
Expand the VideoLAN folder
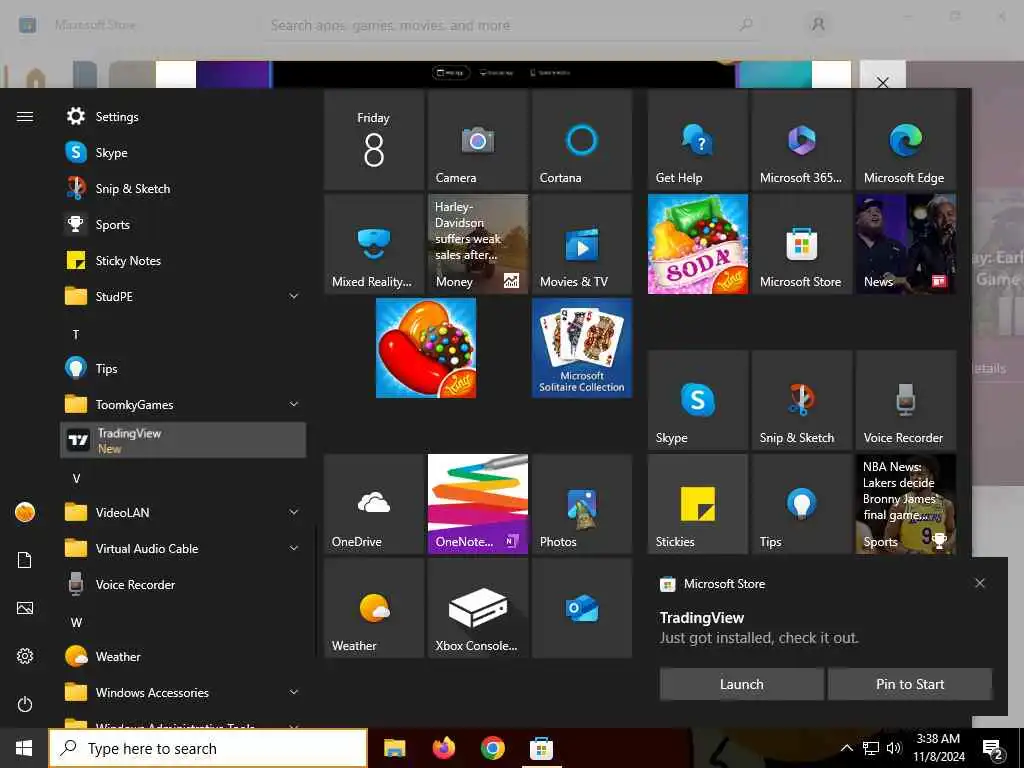tap(183, 512)
